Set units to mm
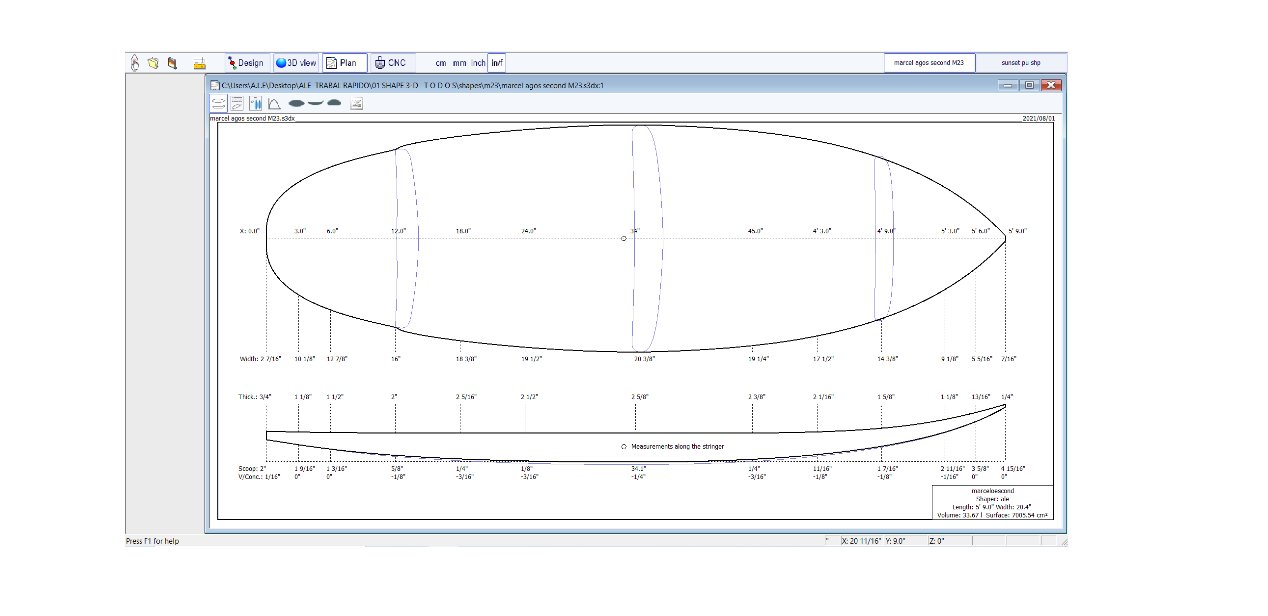This screenshot has height=616, width=1268. (x=459, y=63)
